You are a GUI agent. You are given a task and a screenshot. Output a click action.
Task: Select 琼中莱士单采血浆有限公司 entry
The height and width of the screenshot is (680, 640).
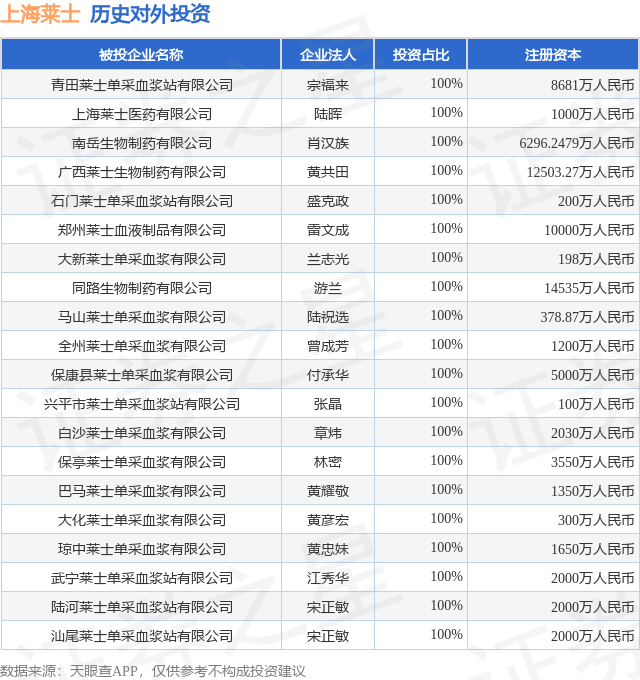pyautogui.click(x=142, y=549)
